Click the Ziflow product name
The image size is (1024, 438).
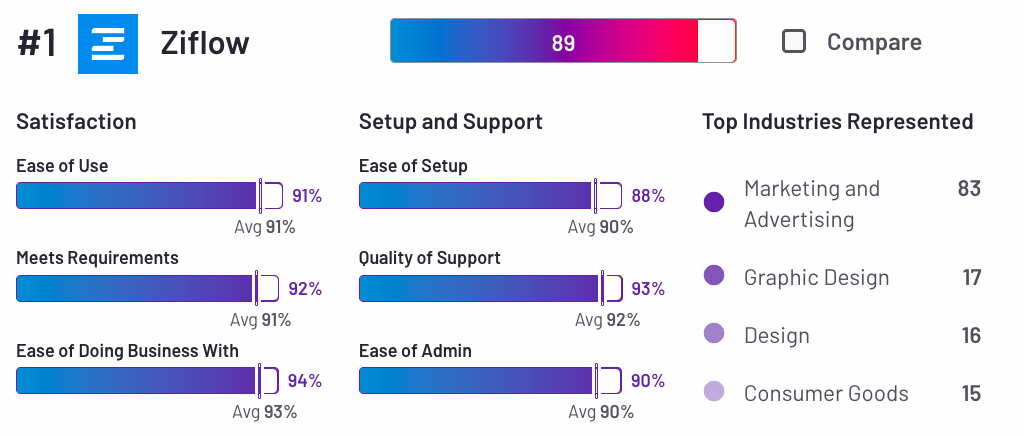(205, 44)
